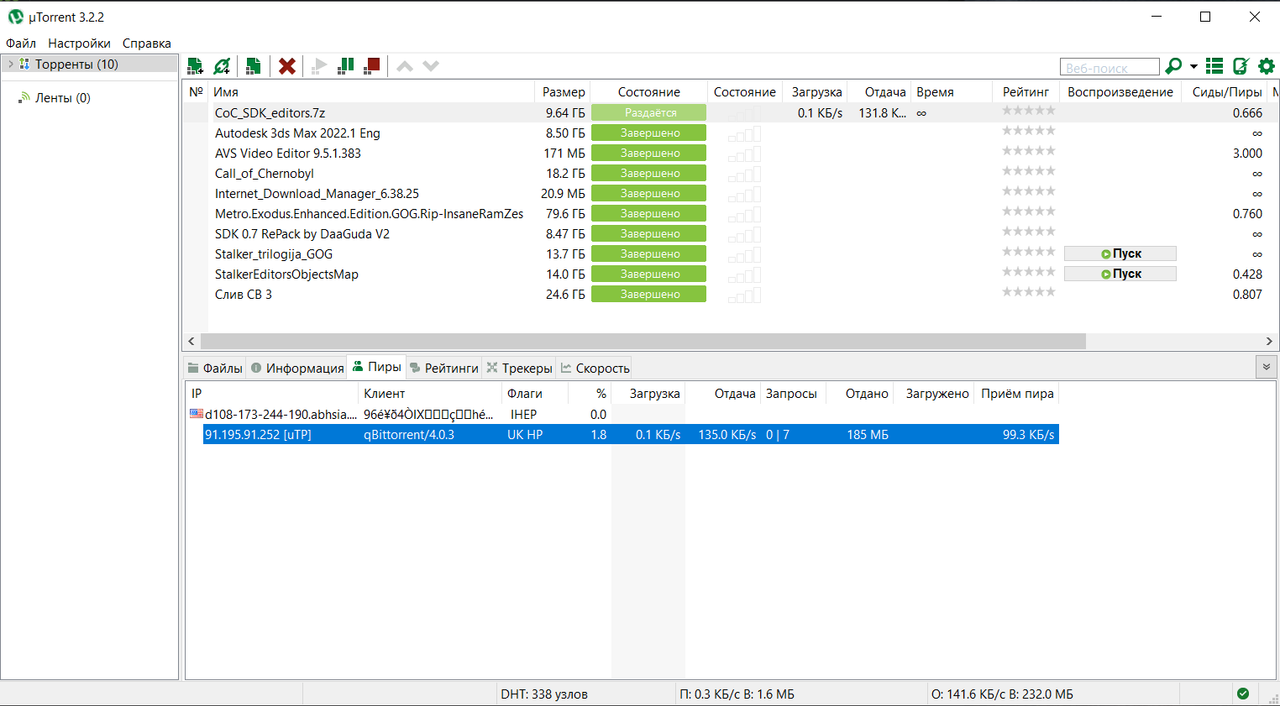Screen dimensions: 1280x706
Task: Click download speed status П: 0.3 КБ/с
Action: 737,694
